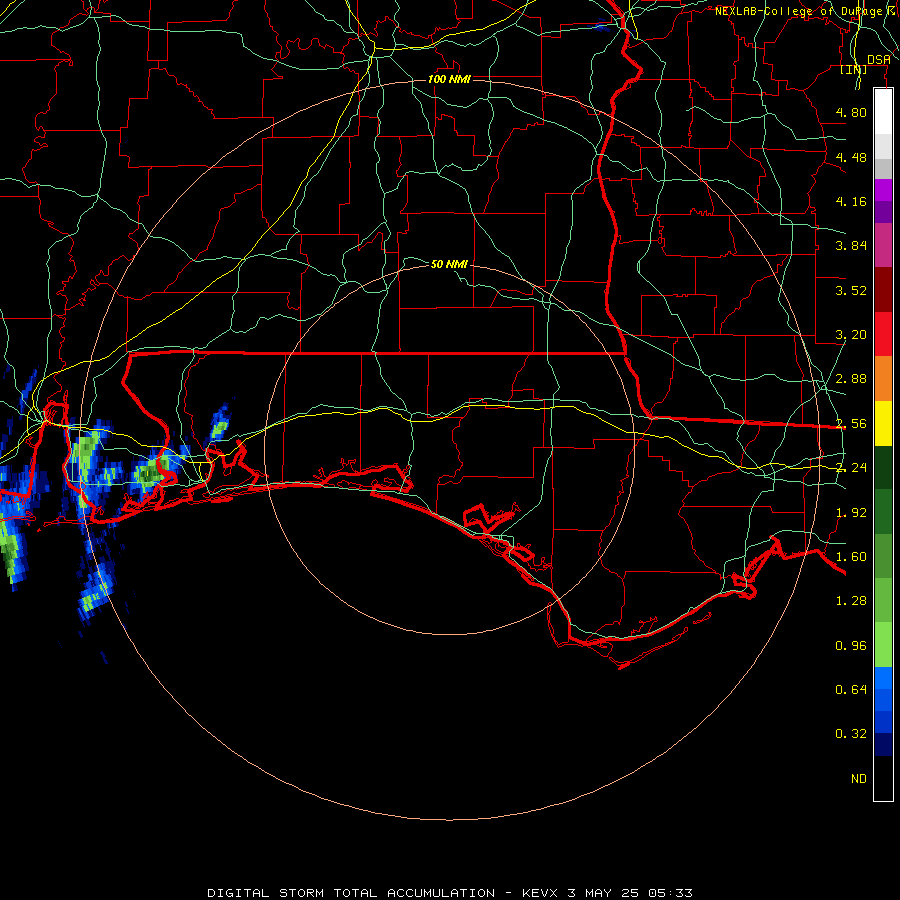Click the 1.92 legend value
The height and width of the screenshot is (900, 900).
tap(851, 513)
